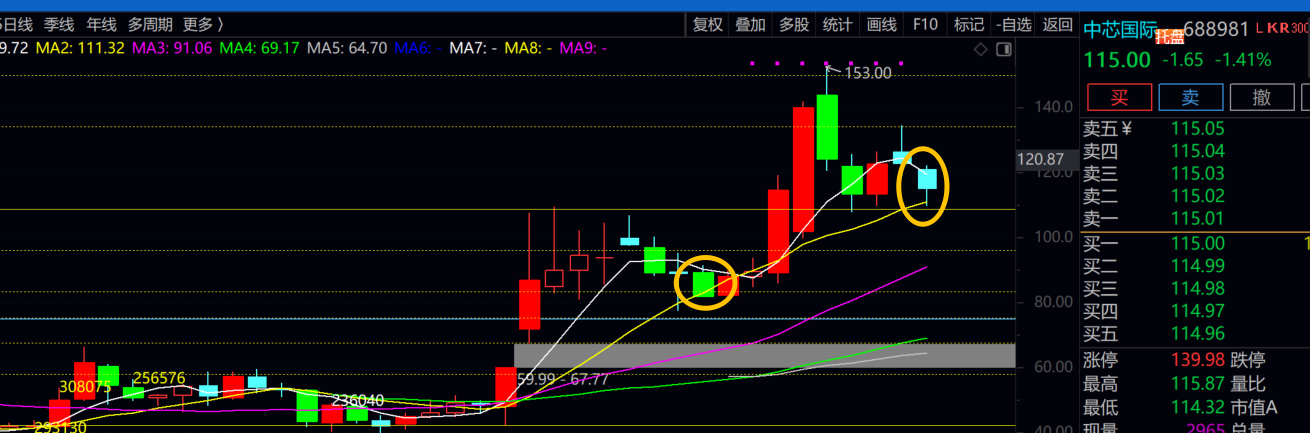Viewport: 1310px width, 433px height.
Task: Open the 多周期 multi-period view
Action: tap(150, 24)
